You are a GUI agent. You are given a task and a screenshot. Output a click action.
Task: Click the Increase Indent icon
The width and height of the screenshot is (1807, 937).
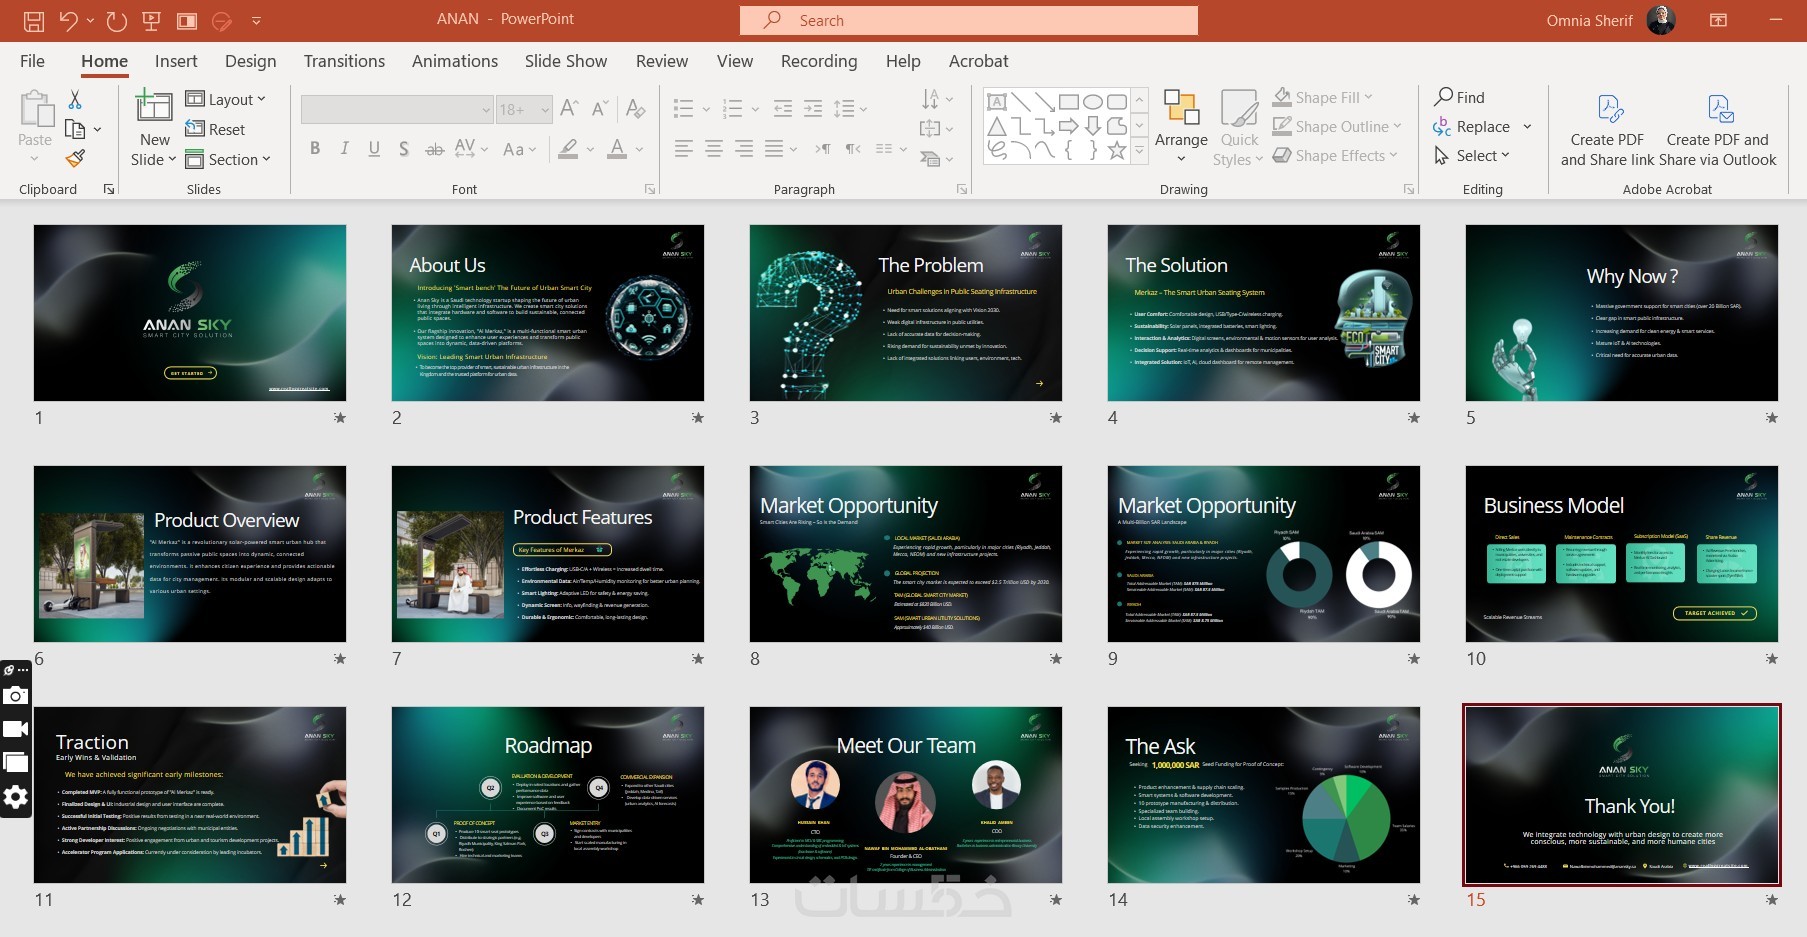click(x=813, y=108)
